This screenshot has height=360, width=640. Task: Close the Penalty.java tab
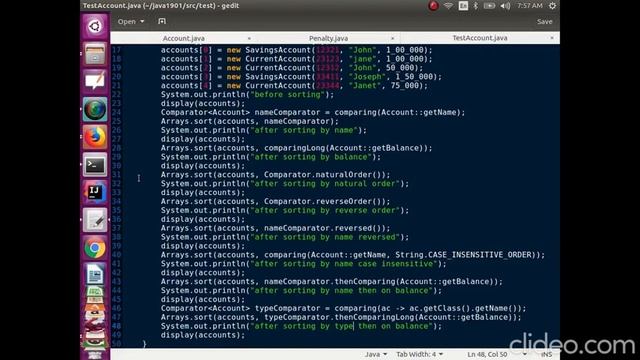pyautogui.click(x=393, y=38)
